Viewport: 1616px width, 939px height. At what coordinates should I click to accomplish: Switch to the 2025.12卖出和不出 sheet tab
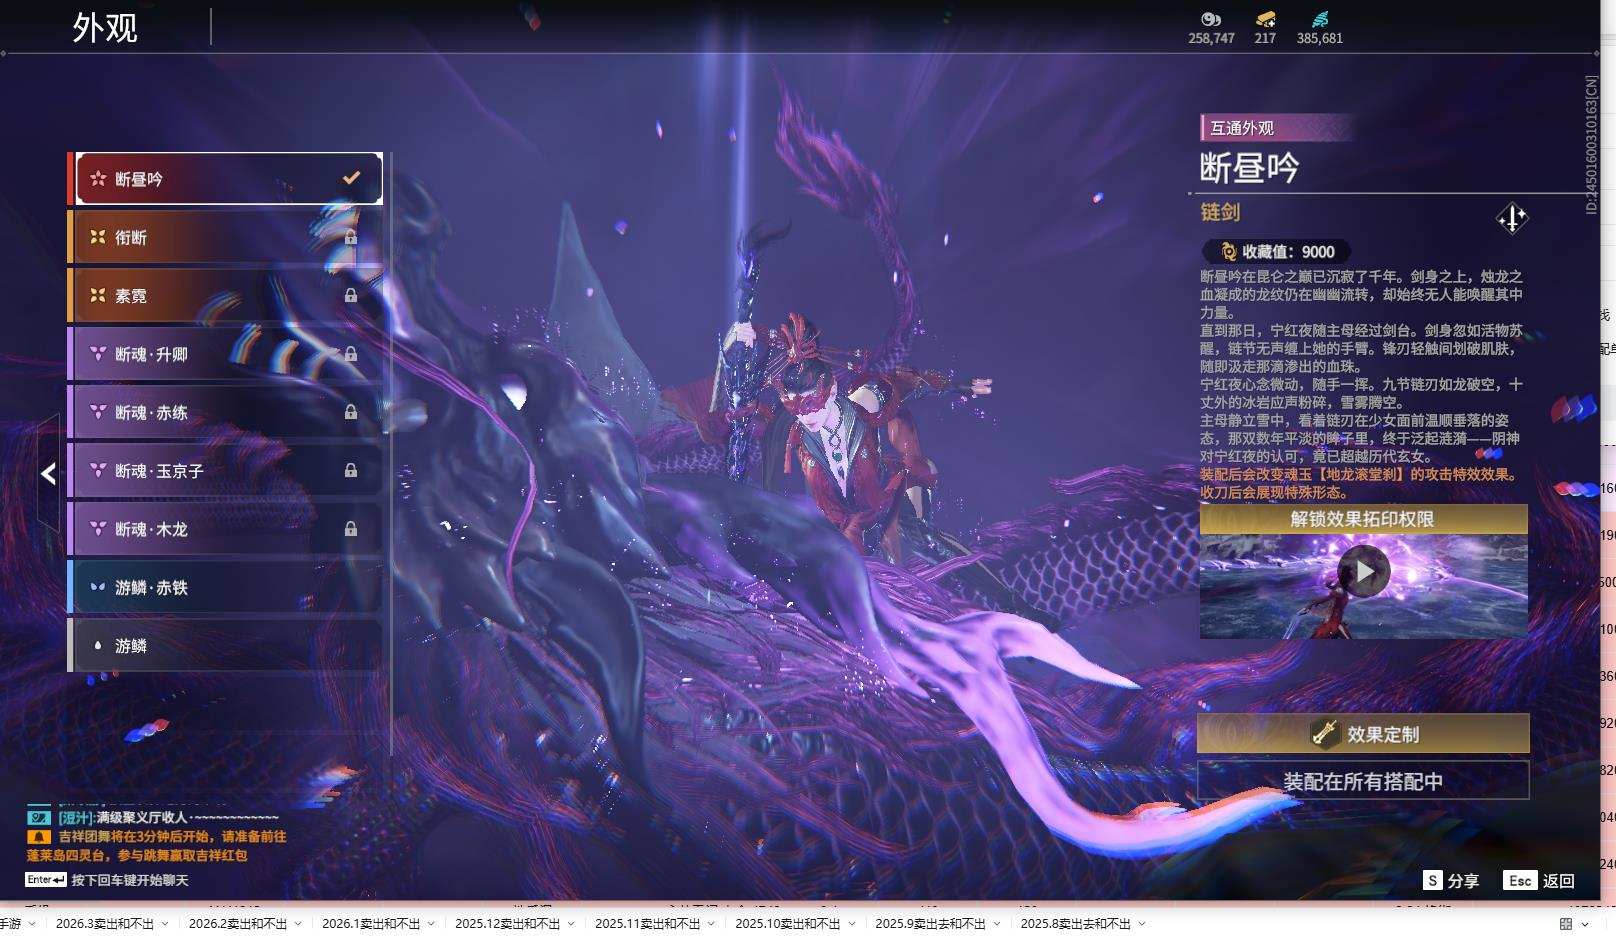coord(508,924)
